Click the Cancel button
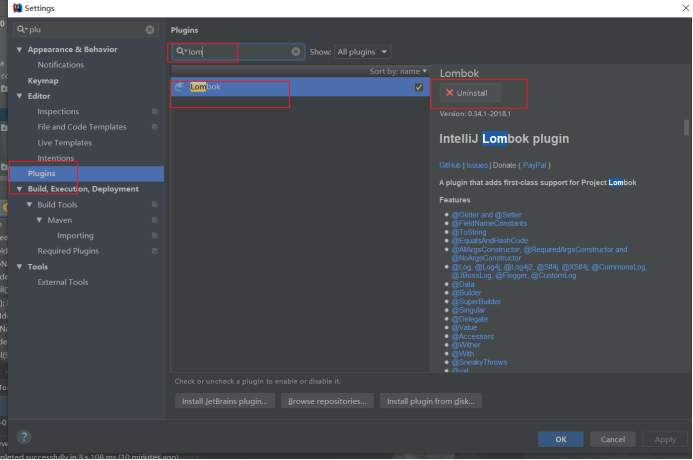Screen dimensions: 693x460 [x=613, y=439]
